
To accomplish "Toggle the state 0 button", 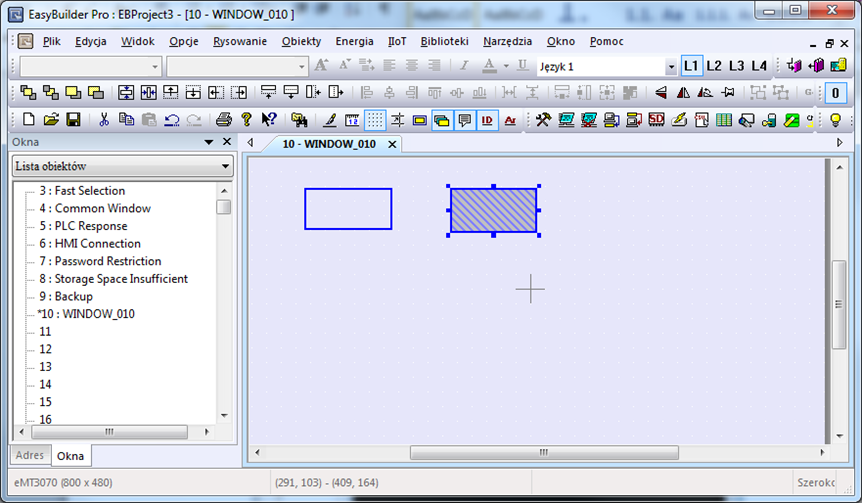I will pyautogui.click(x=836, y=93).
